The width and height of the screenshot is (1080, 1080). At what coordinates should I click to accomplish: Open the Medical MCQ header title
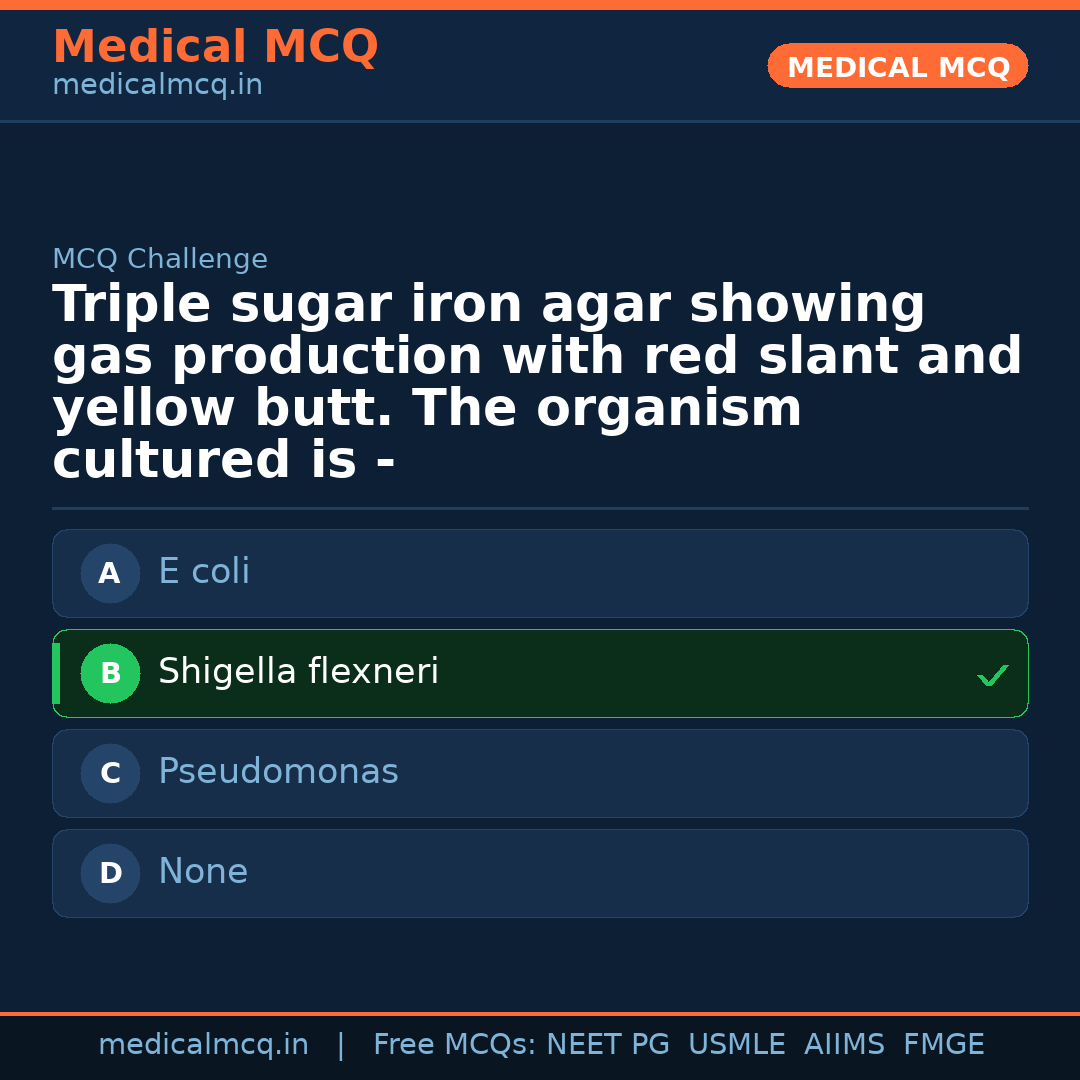pos(215,47)
